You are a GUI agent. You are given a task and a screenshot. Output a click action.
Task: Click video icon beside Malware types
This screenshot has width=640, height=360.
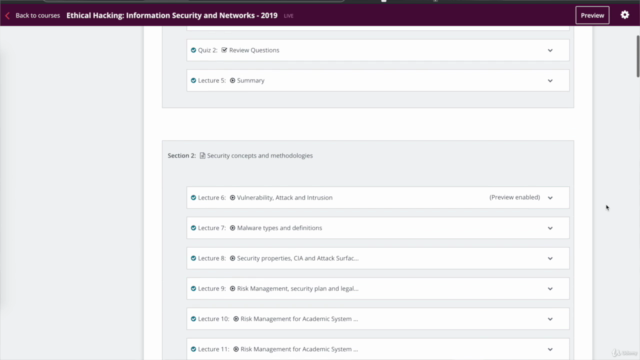[x=232, y=228]
